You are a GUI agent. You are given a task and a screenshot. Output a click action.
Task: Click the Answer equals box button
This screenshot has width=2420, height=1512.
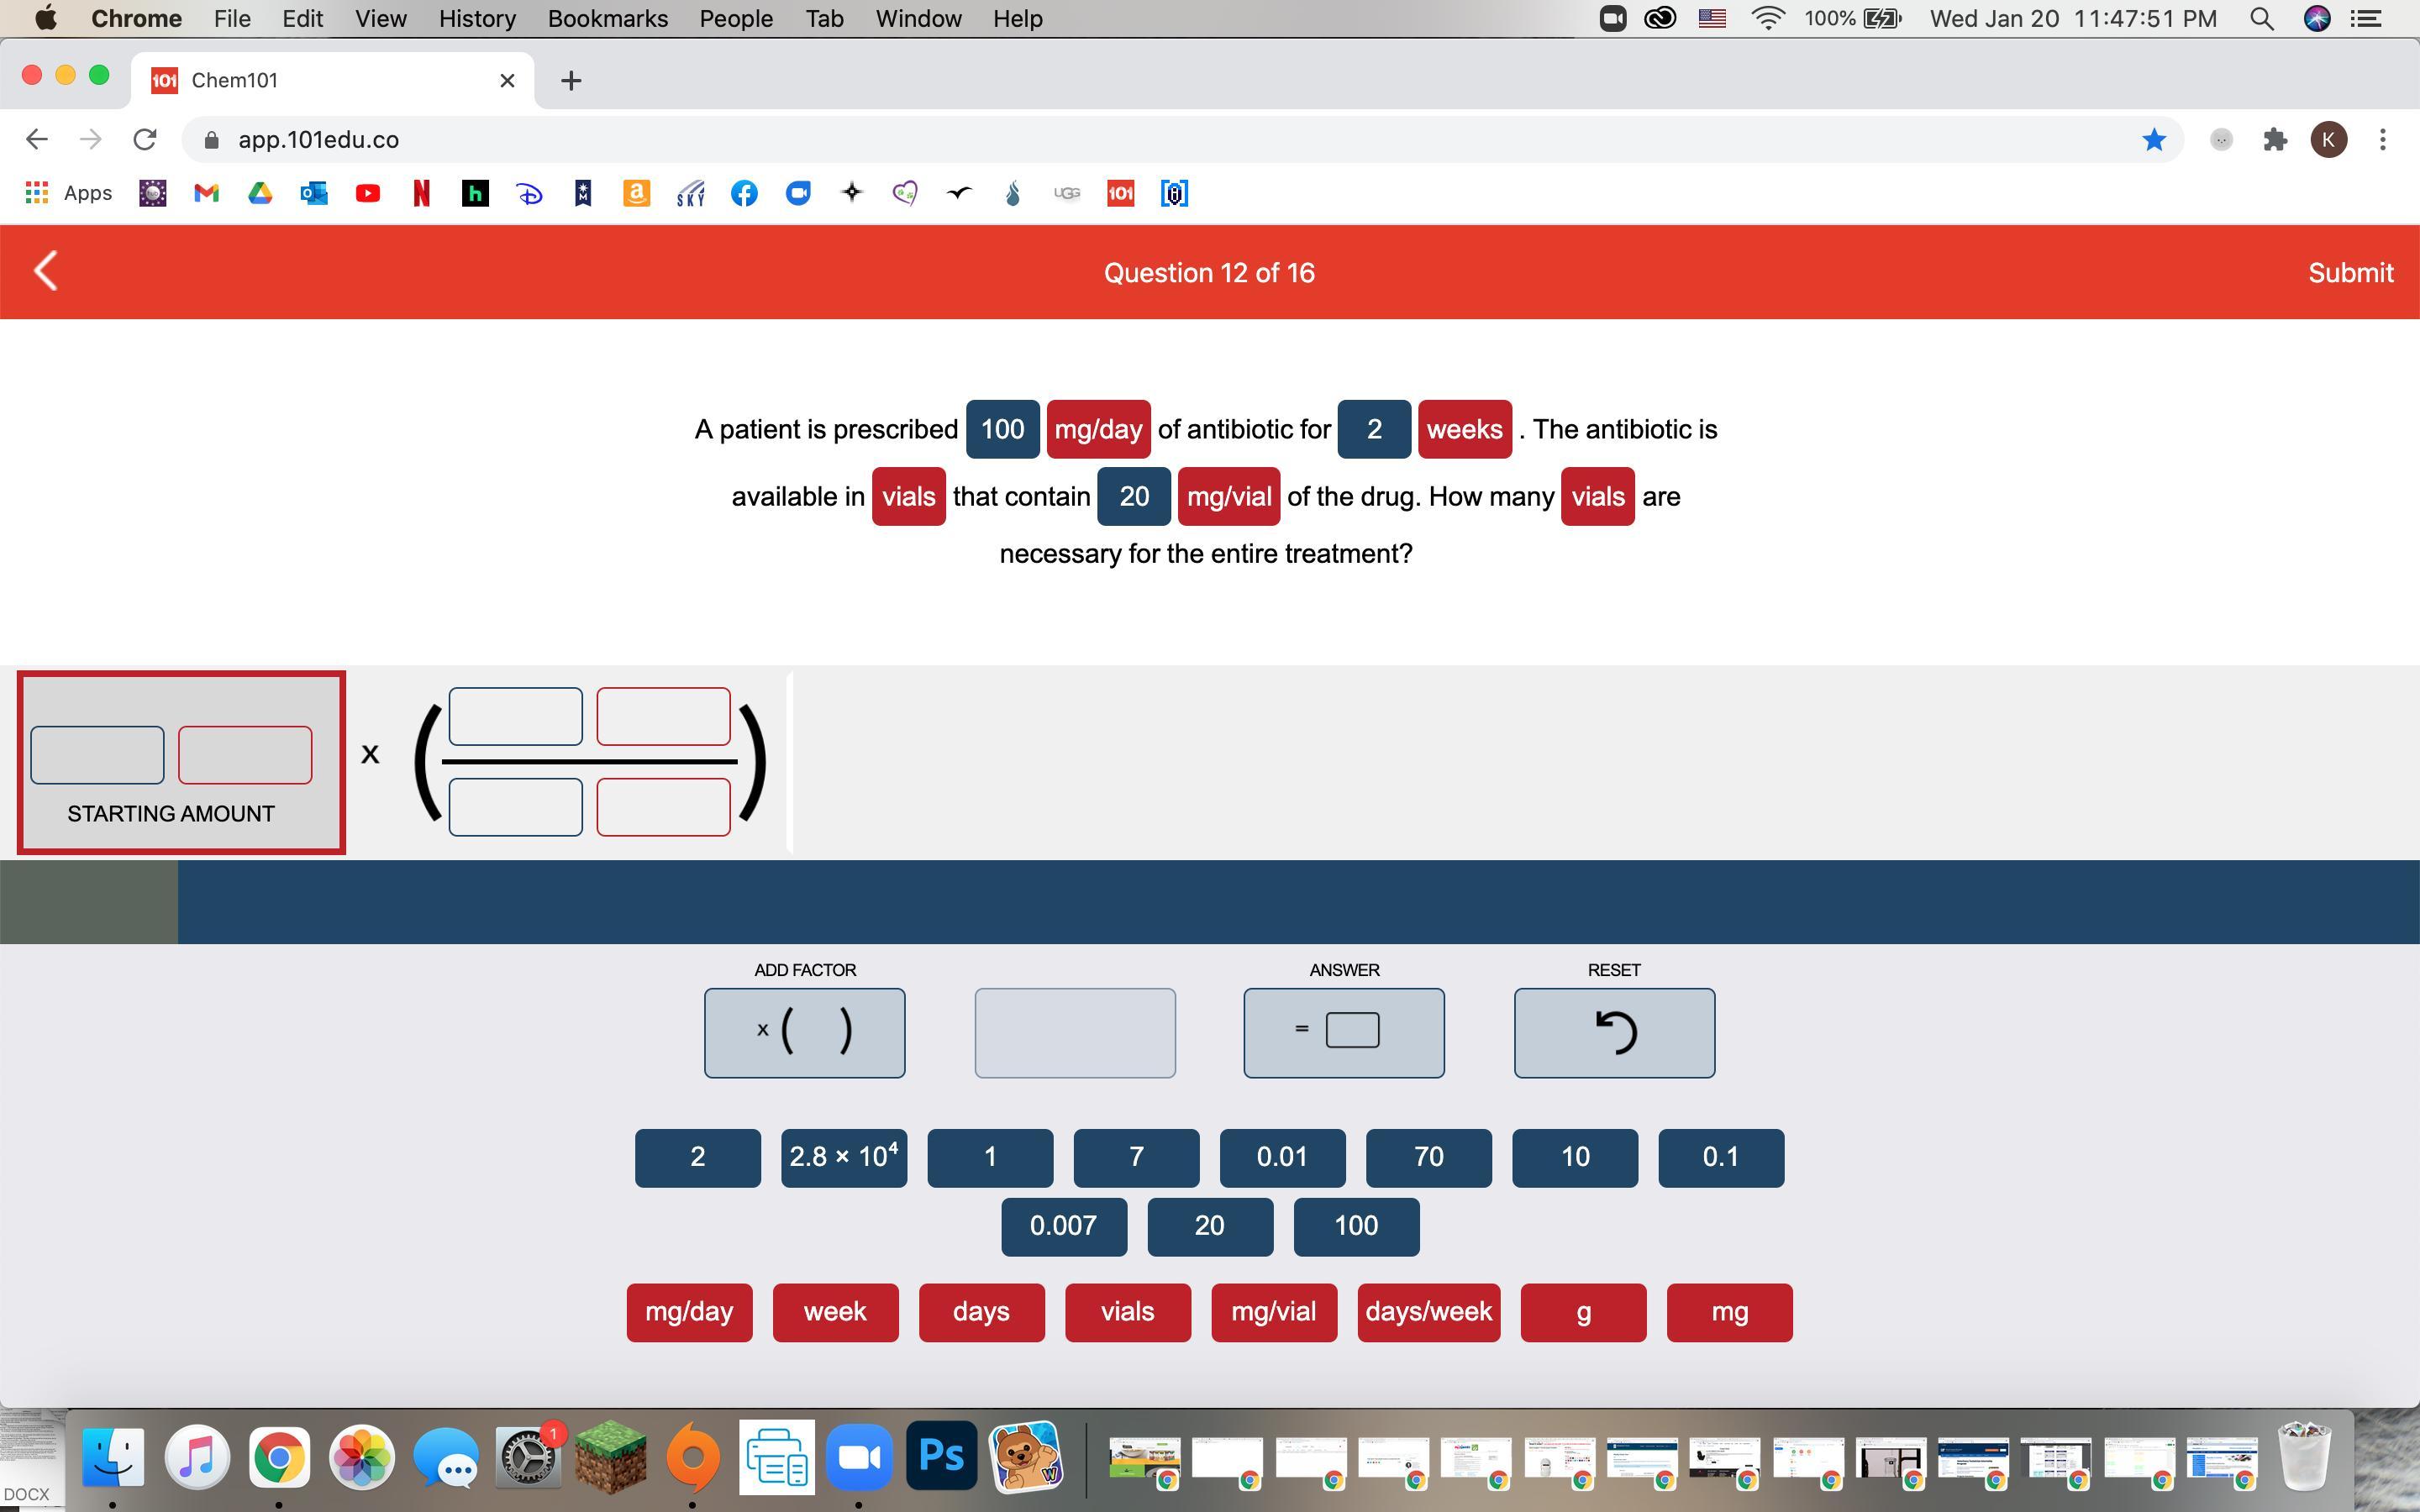tap(1343, 1033)
